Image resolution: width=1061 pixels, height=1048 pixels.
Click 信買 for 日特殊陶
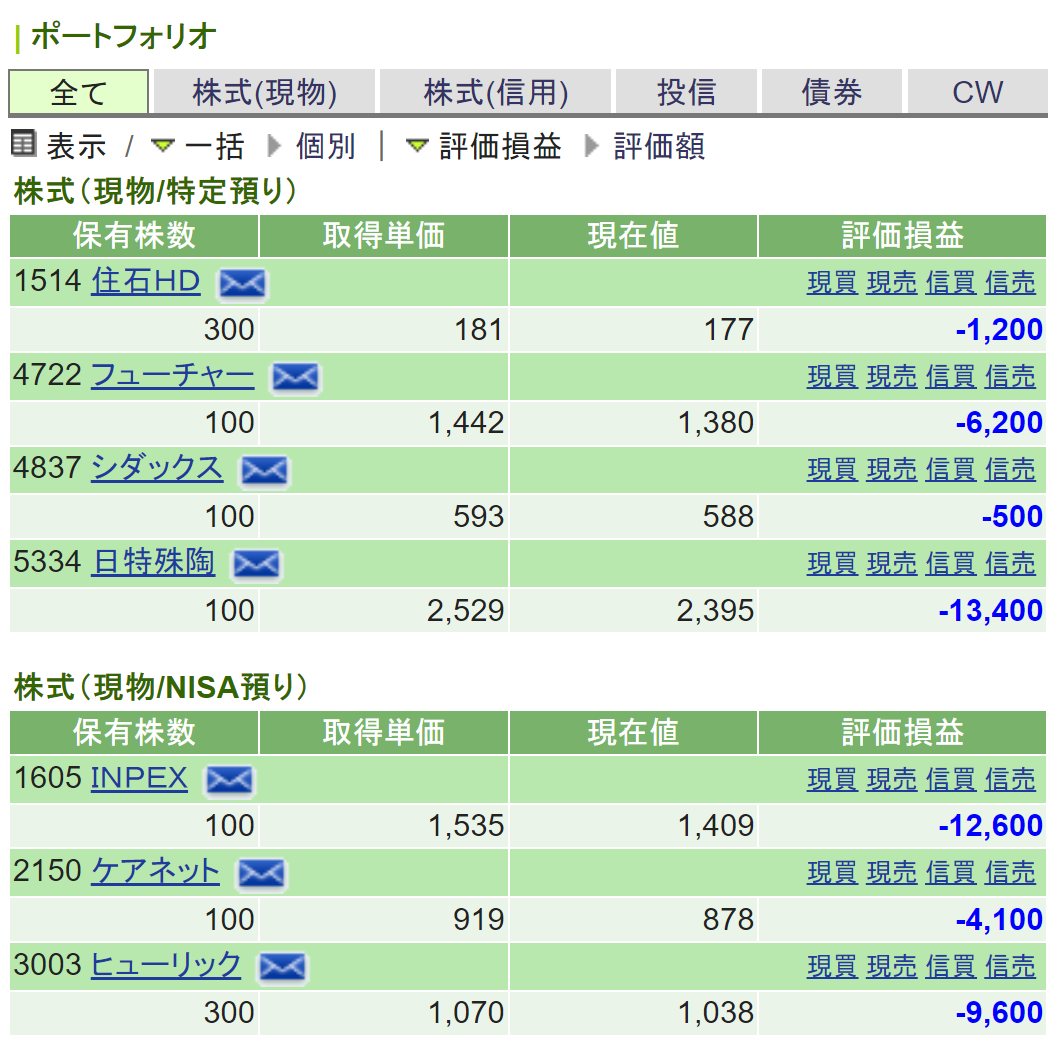click(x=951, y=564)
